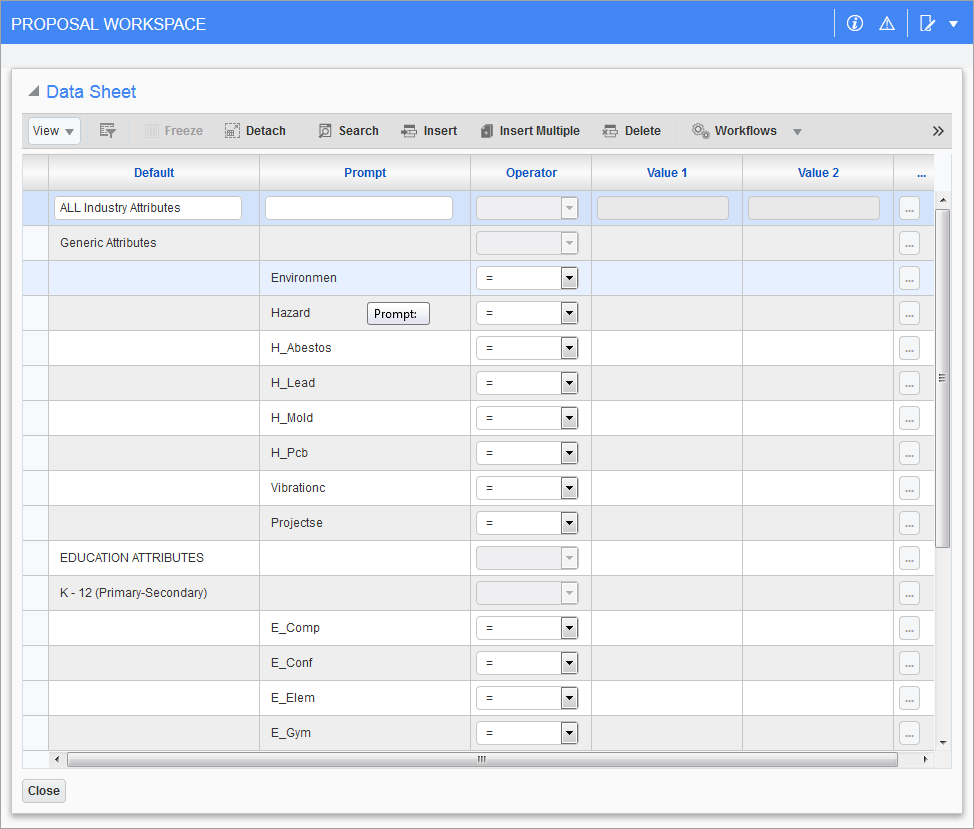
Task: Collapse the Data Sheet section
Action: click(x=33, y=91)
